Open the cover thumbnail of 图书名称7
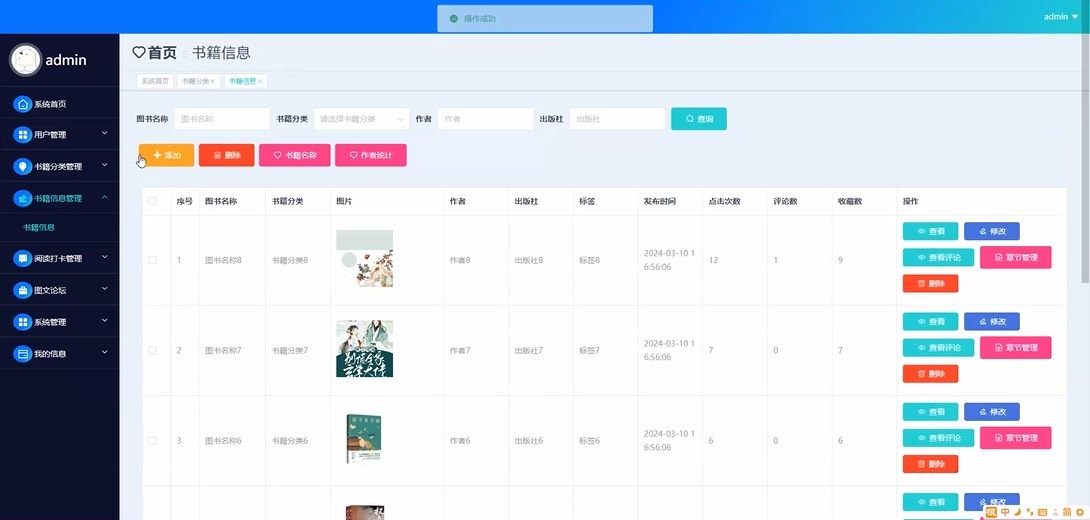The height and width of the screenshot is (520, 1090). [x=364, y=348]
